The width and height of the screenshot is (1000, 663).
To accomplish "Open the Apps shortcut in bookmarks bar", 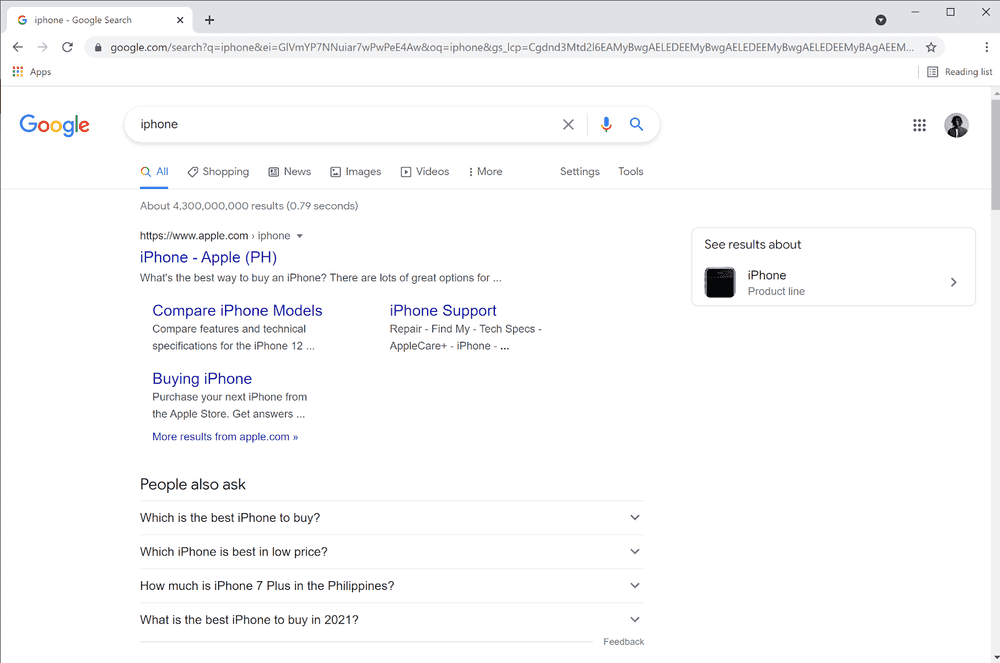I will pyautogui.click(x=32, y=71).
